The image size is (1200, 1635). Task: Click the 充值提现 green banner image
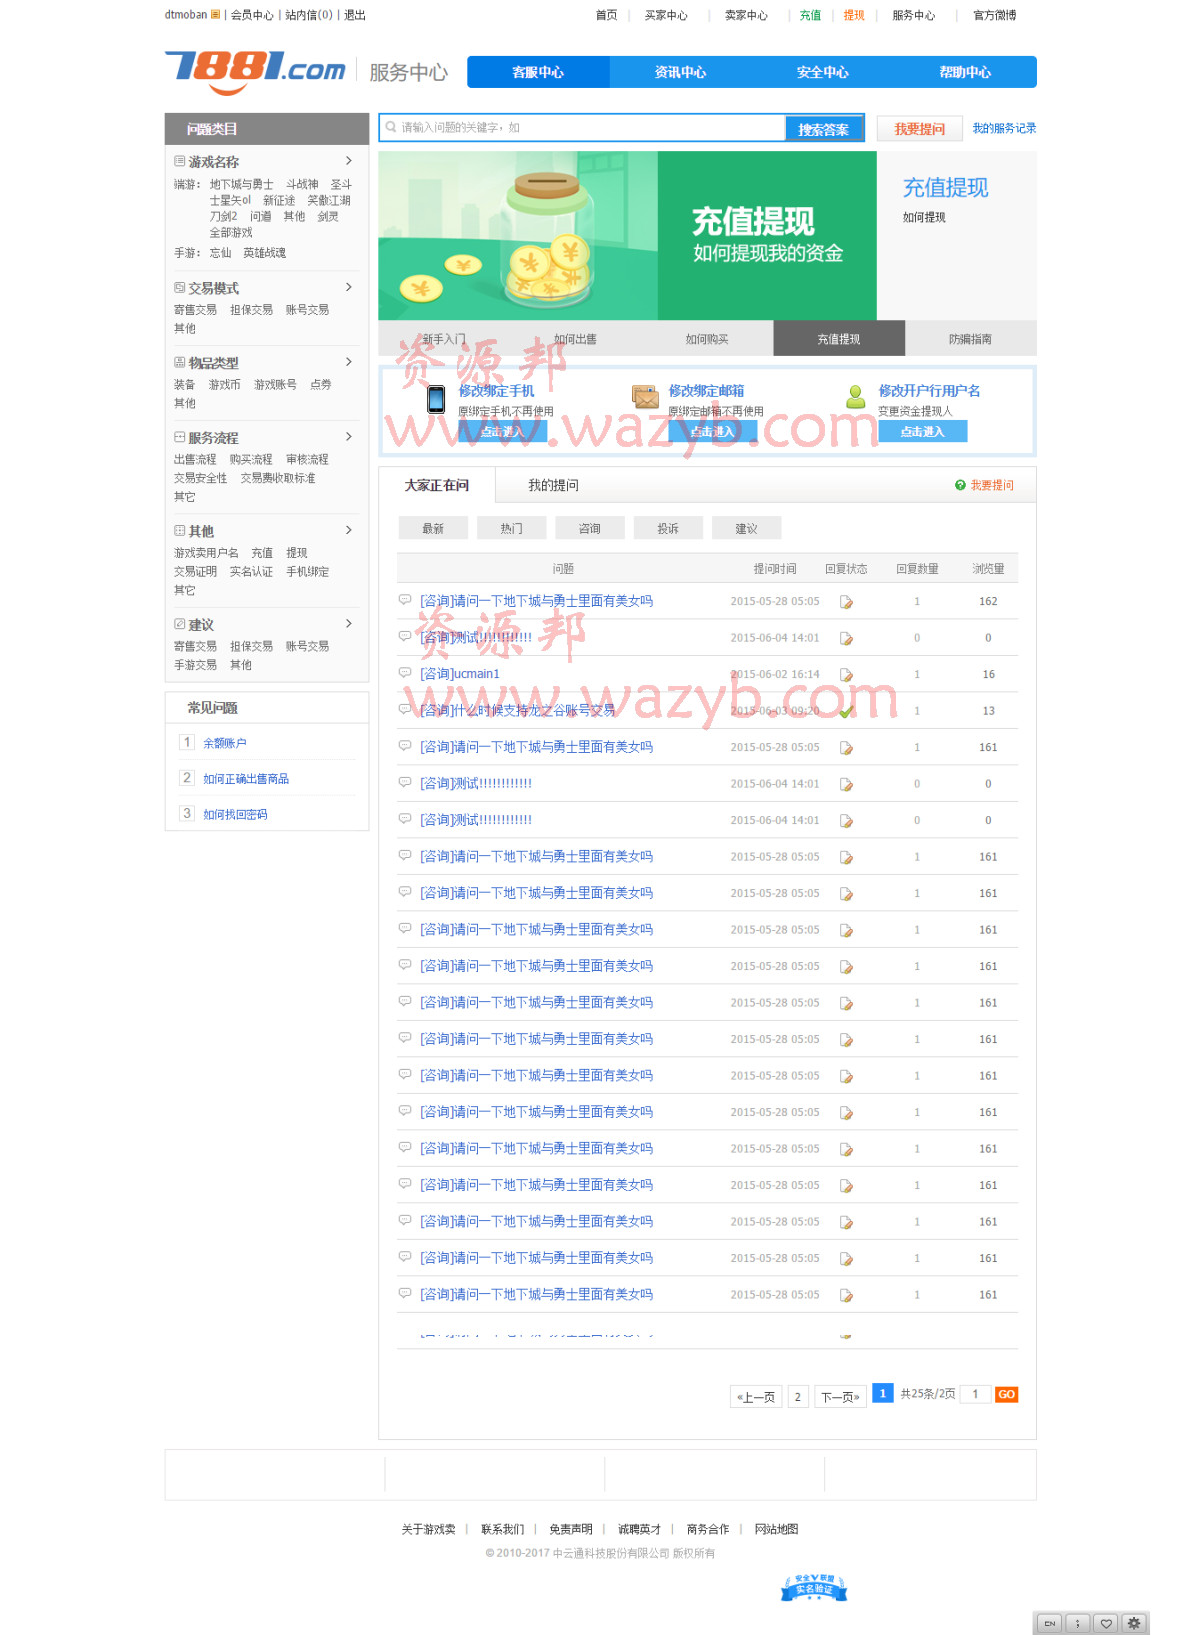tap(628, 236)
